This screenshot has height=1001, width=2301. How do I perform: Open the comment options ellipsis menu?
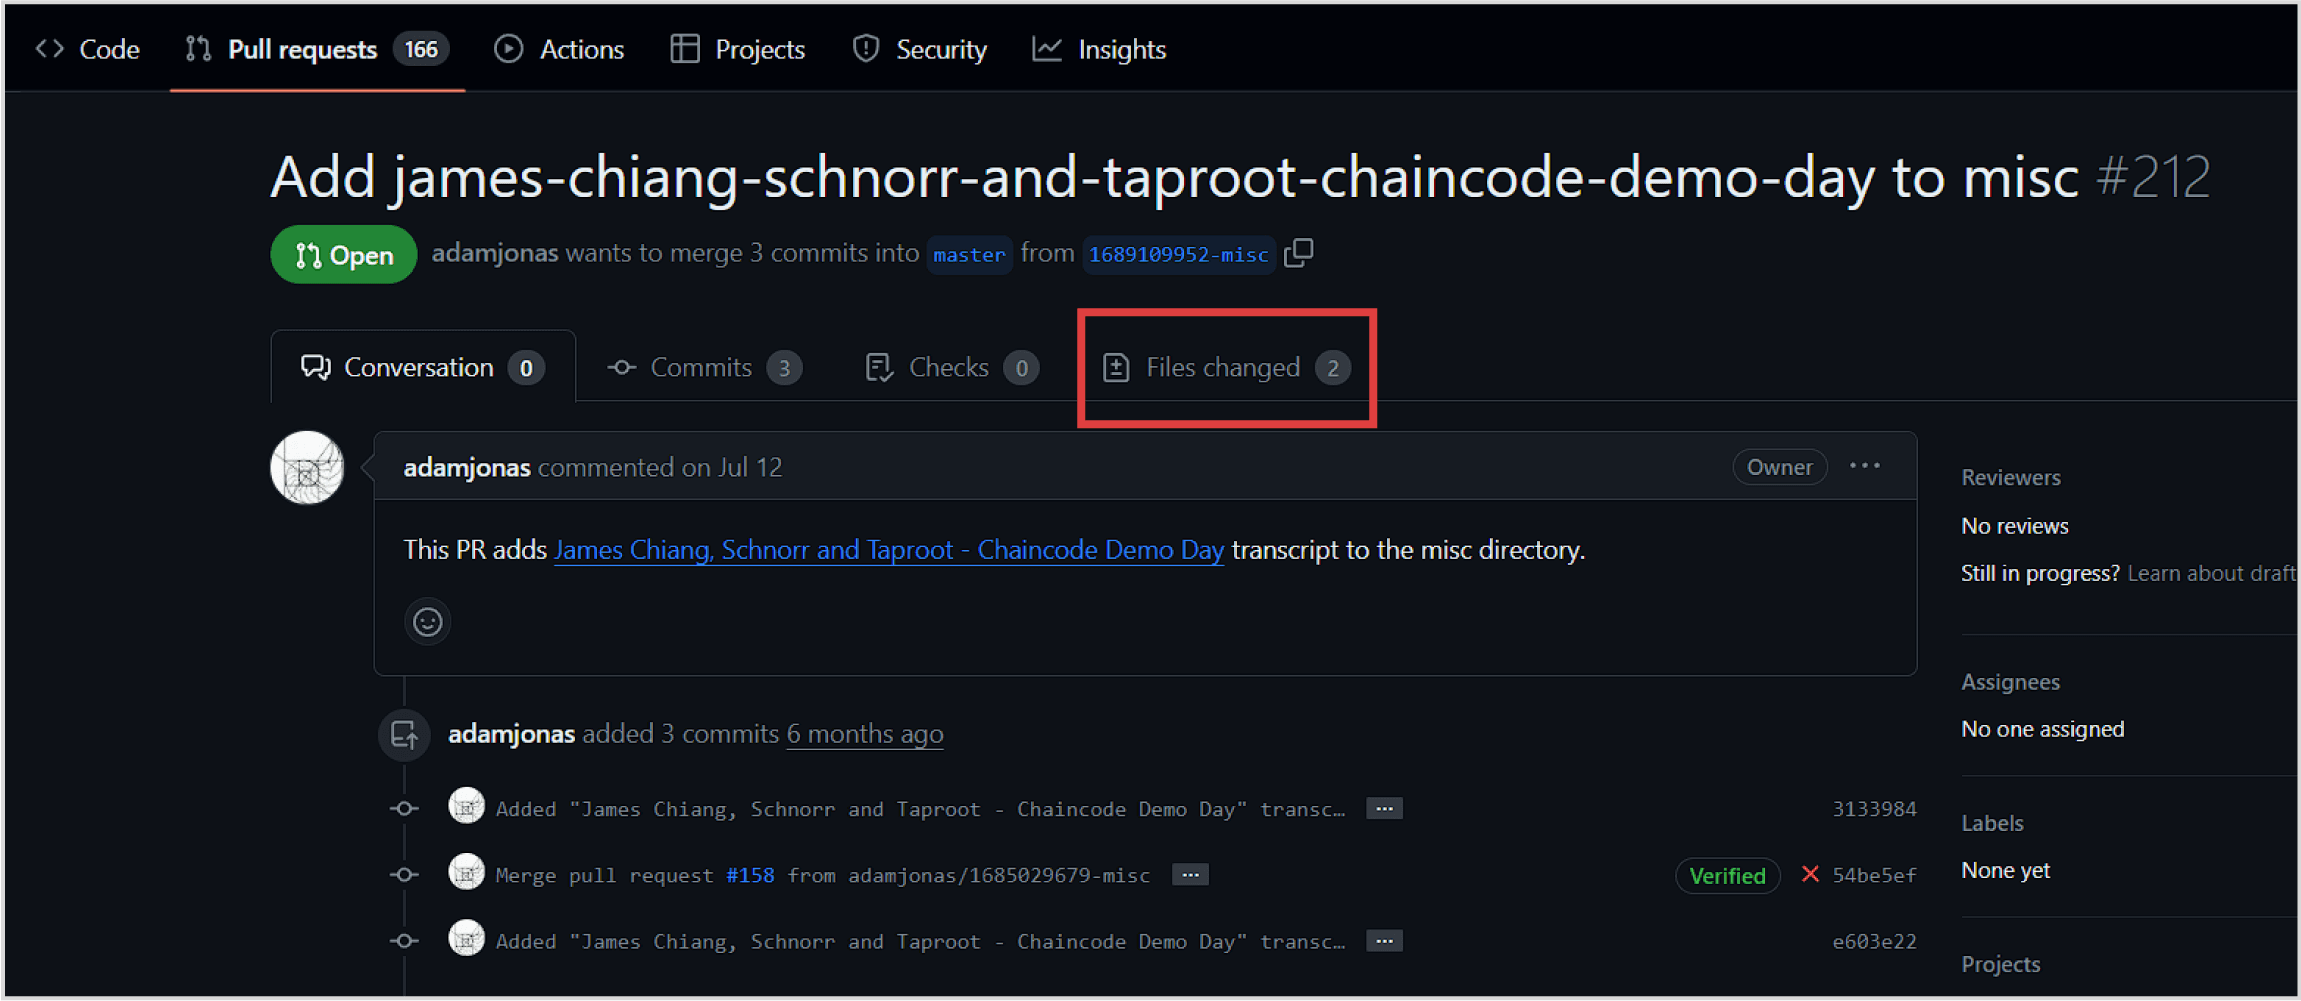click(x=1864, y=466)
